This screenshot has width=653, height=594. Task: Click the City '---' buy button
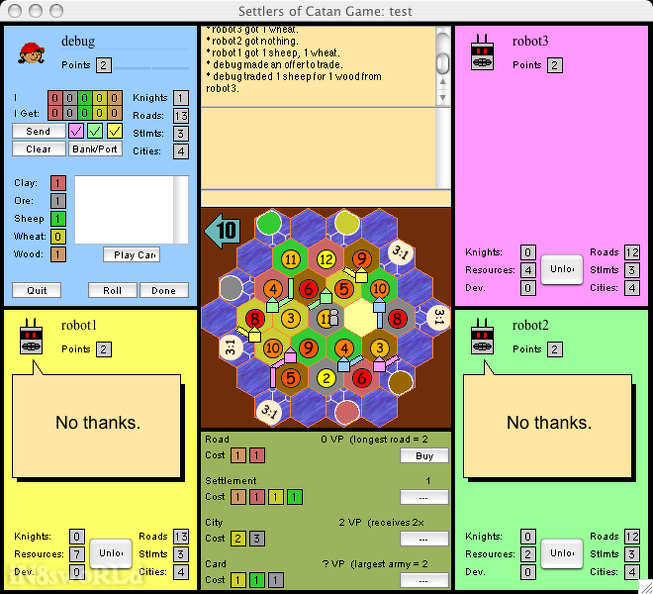click(424, 539)
